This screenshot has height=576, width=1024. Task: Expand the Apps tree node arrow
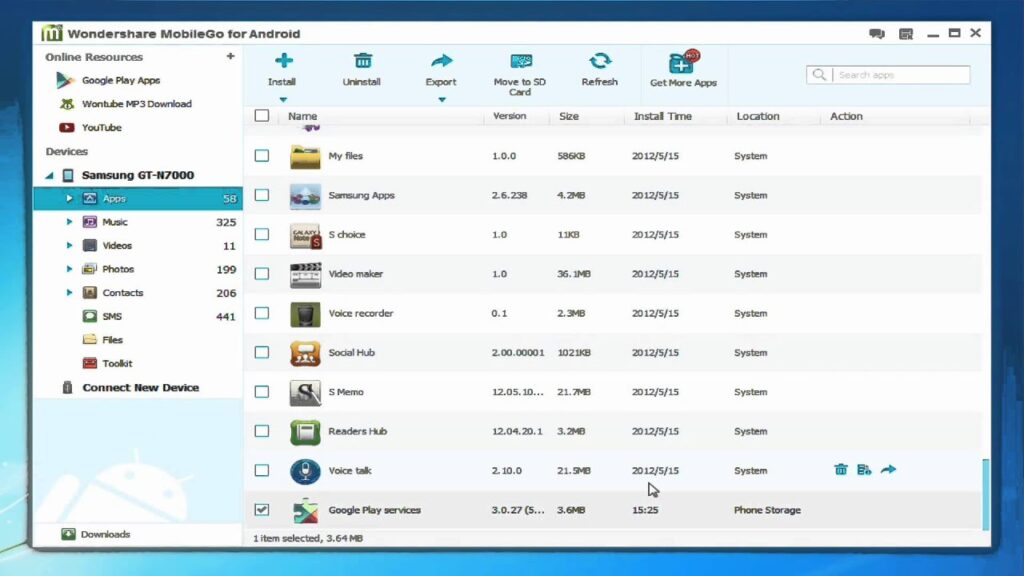(69, 199)
